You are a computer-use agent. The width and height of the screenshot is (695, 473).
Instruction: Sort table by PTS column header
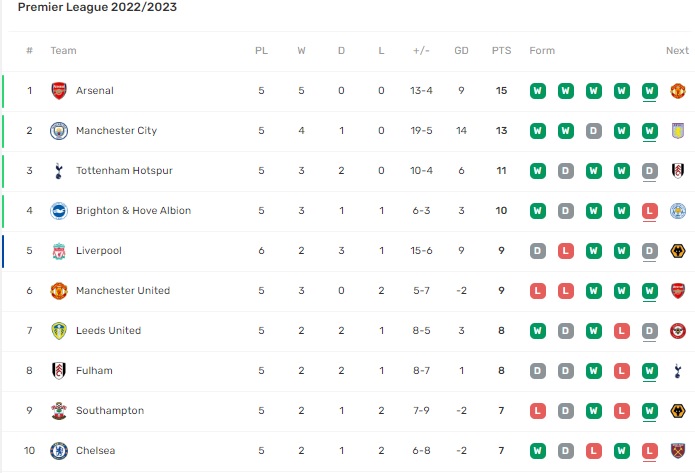[x=501, y=51]
